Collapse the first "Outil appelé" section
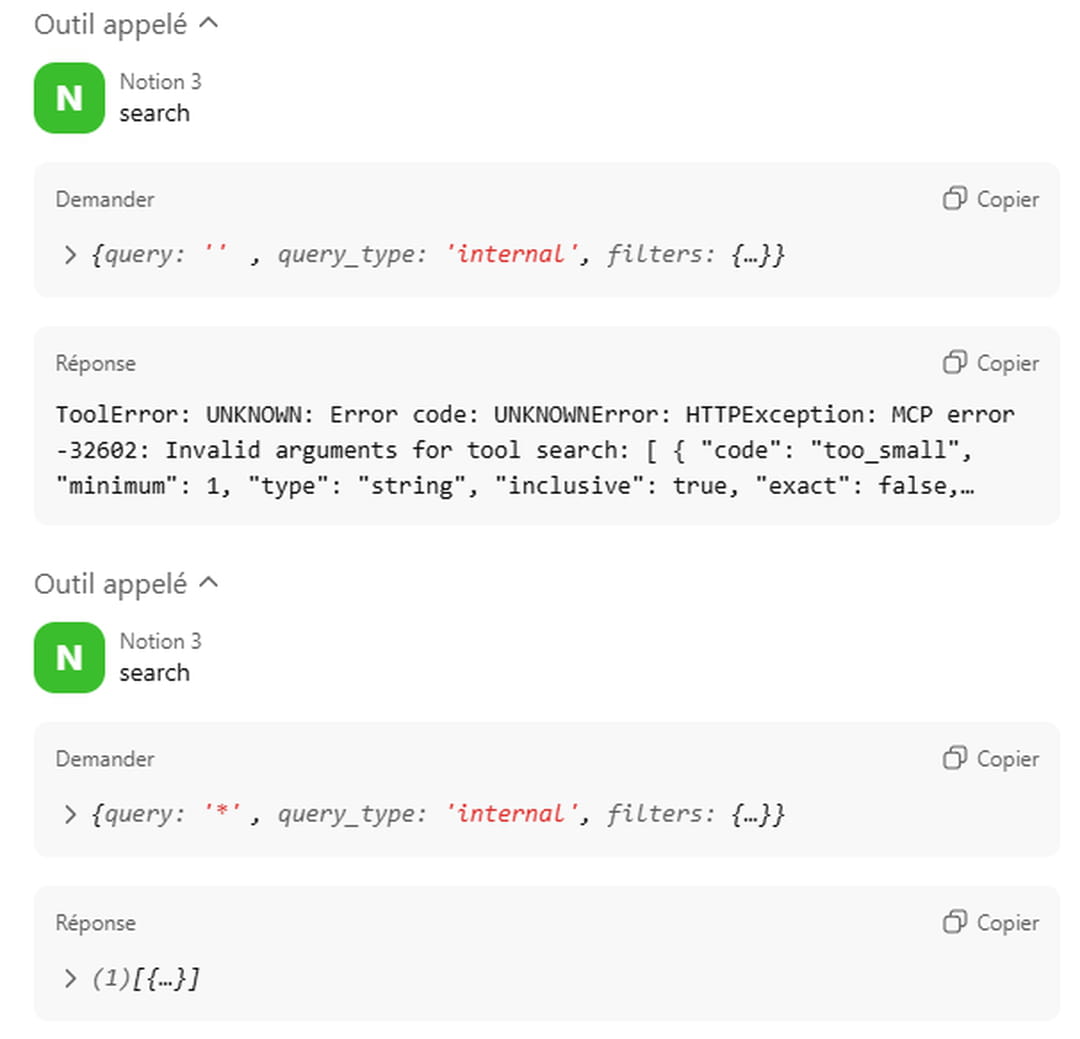1080x1039 pixels. pos(208,24)
